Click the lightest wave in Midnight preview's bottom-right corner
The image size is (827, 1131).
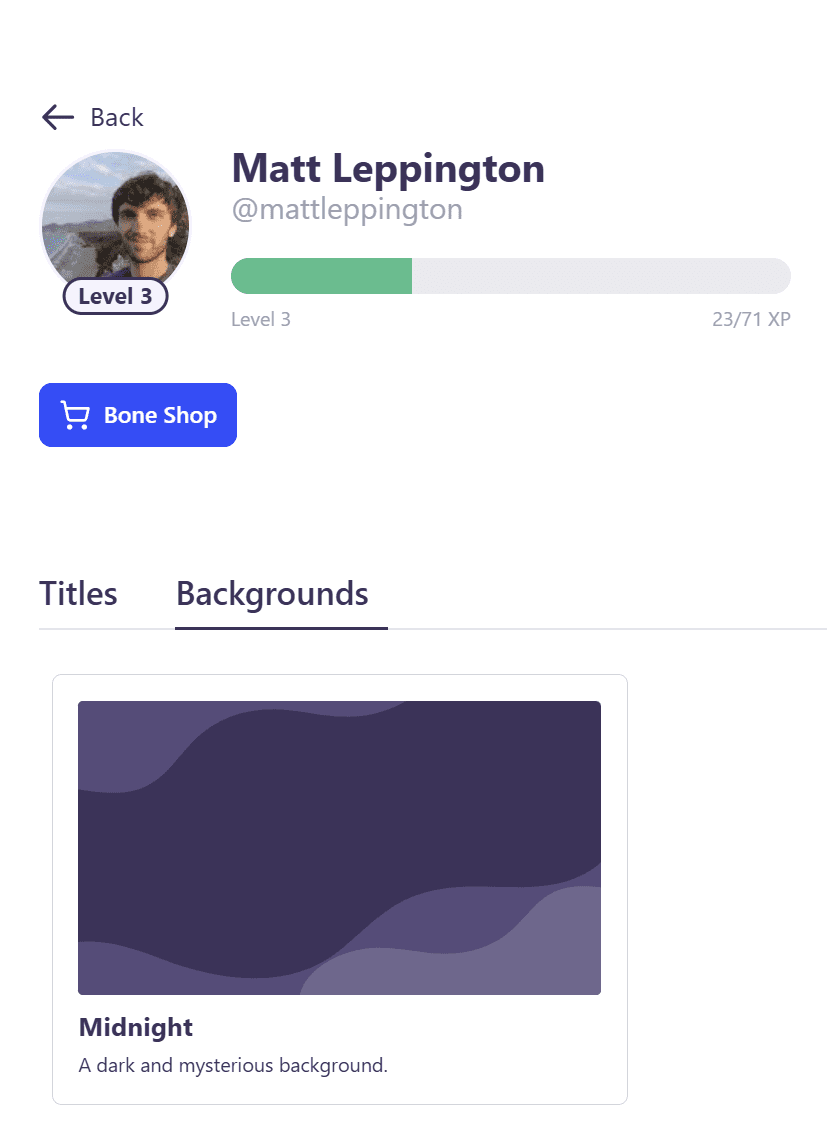click(560, 950)
